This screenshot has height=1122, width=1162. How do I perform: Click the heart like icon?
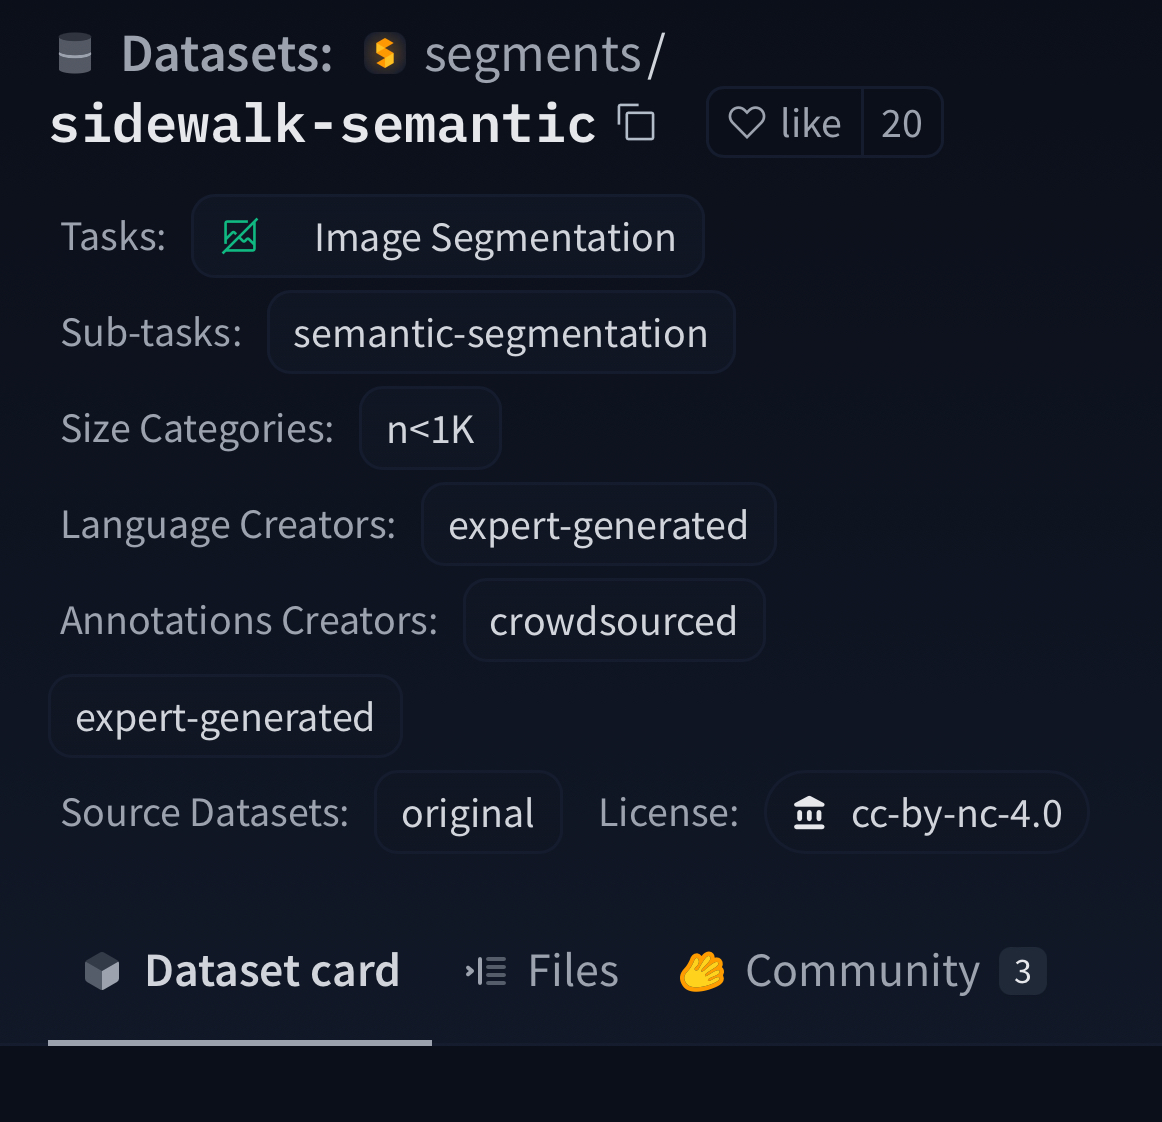pyautogui.click(x=747, y=123)
